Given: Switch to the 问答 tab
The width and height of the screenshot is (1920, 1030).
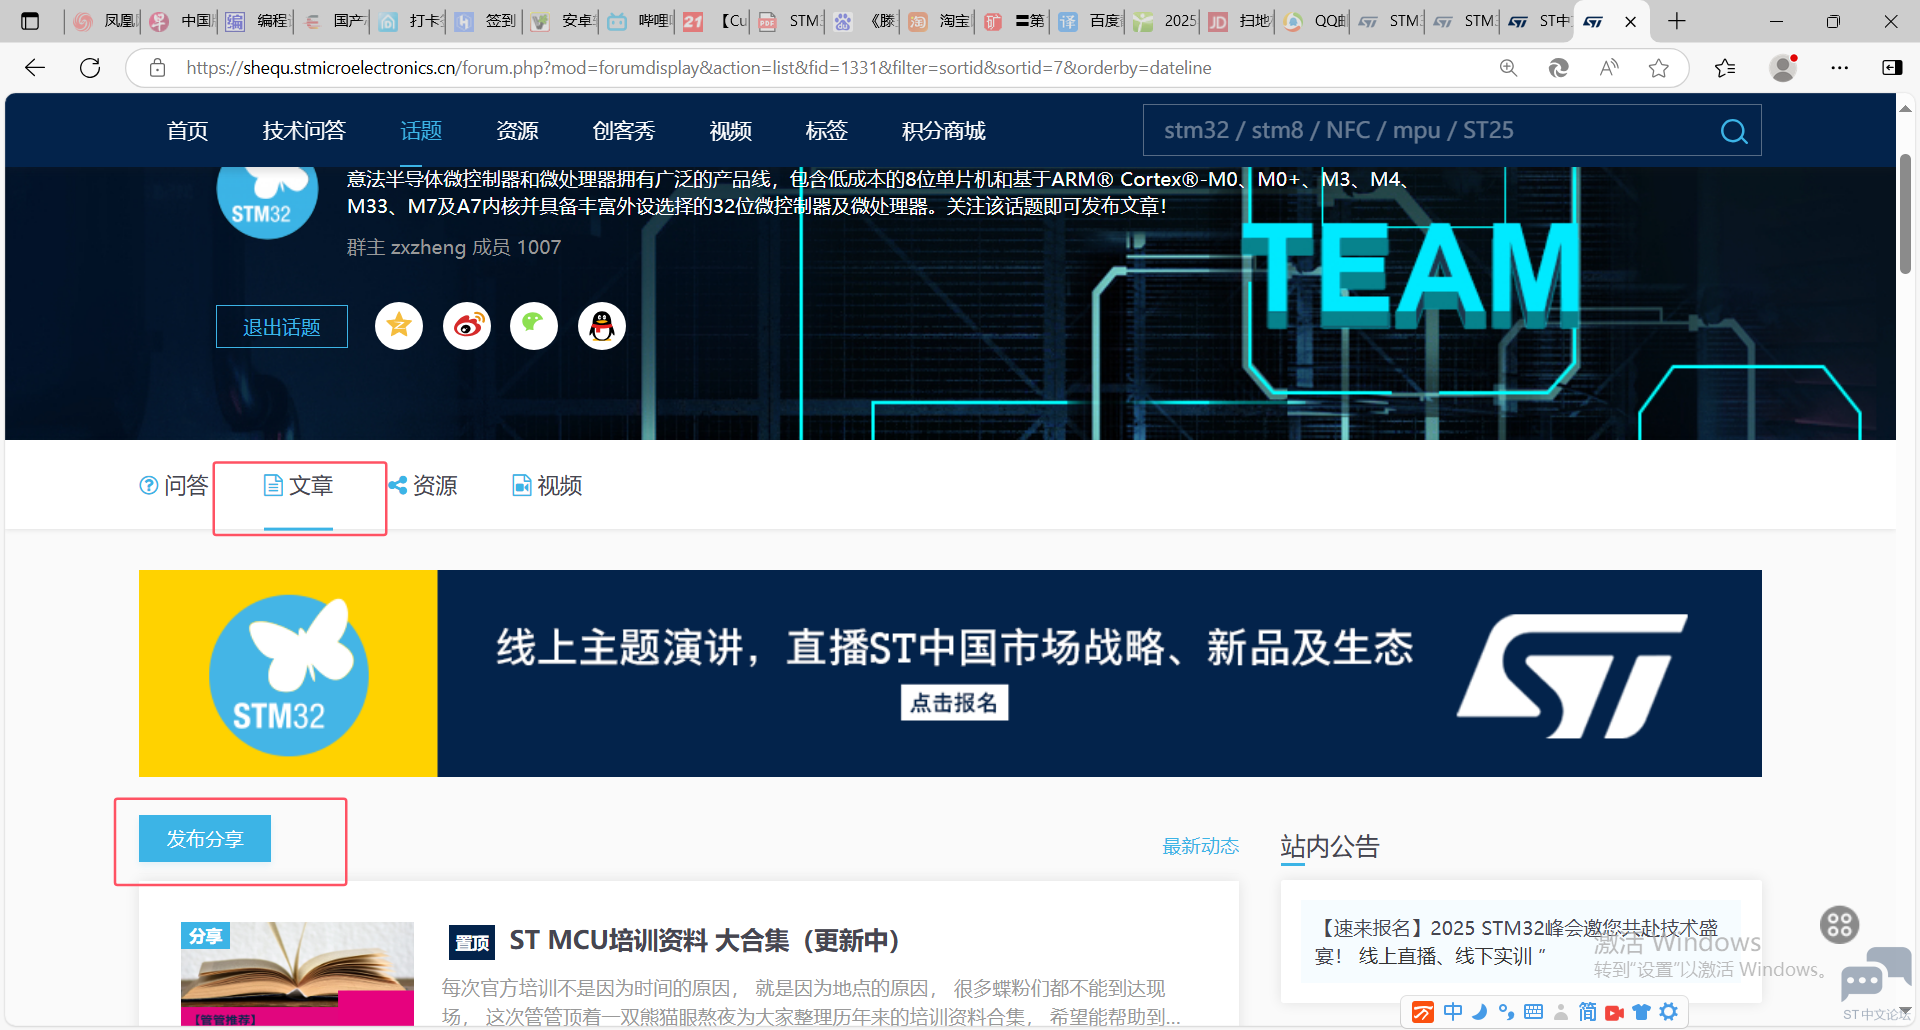Looking at the screenshot, I should click(174, 486).
